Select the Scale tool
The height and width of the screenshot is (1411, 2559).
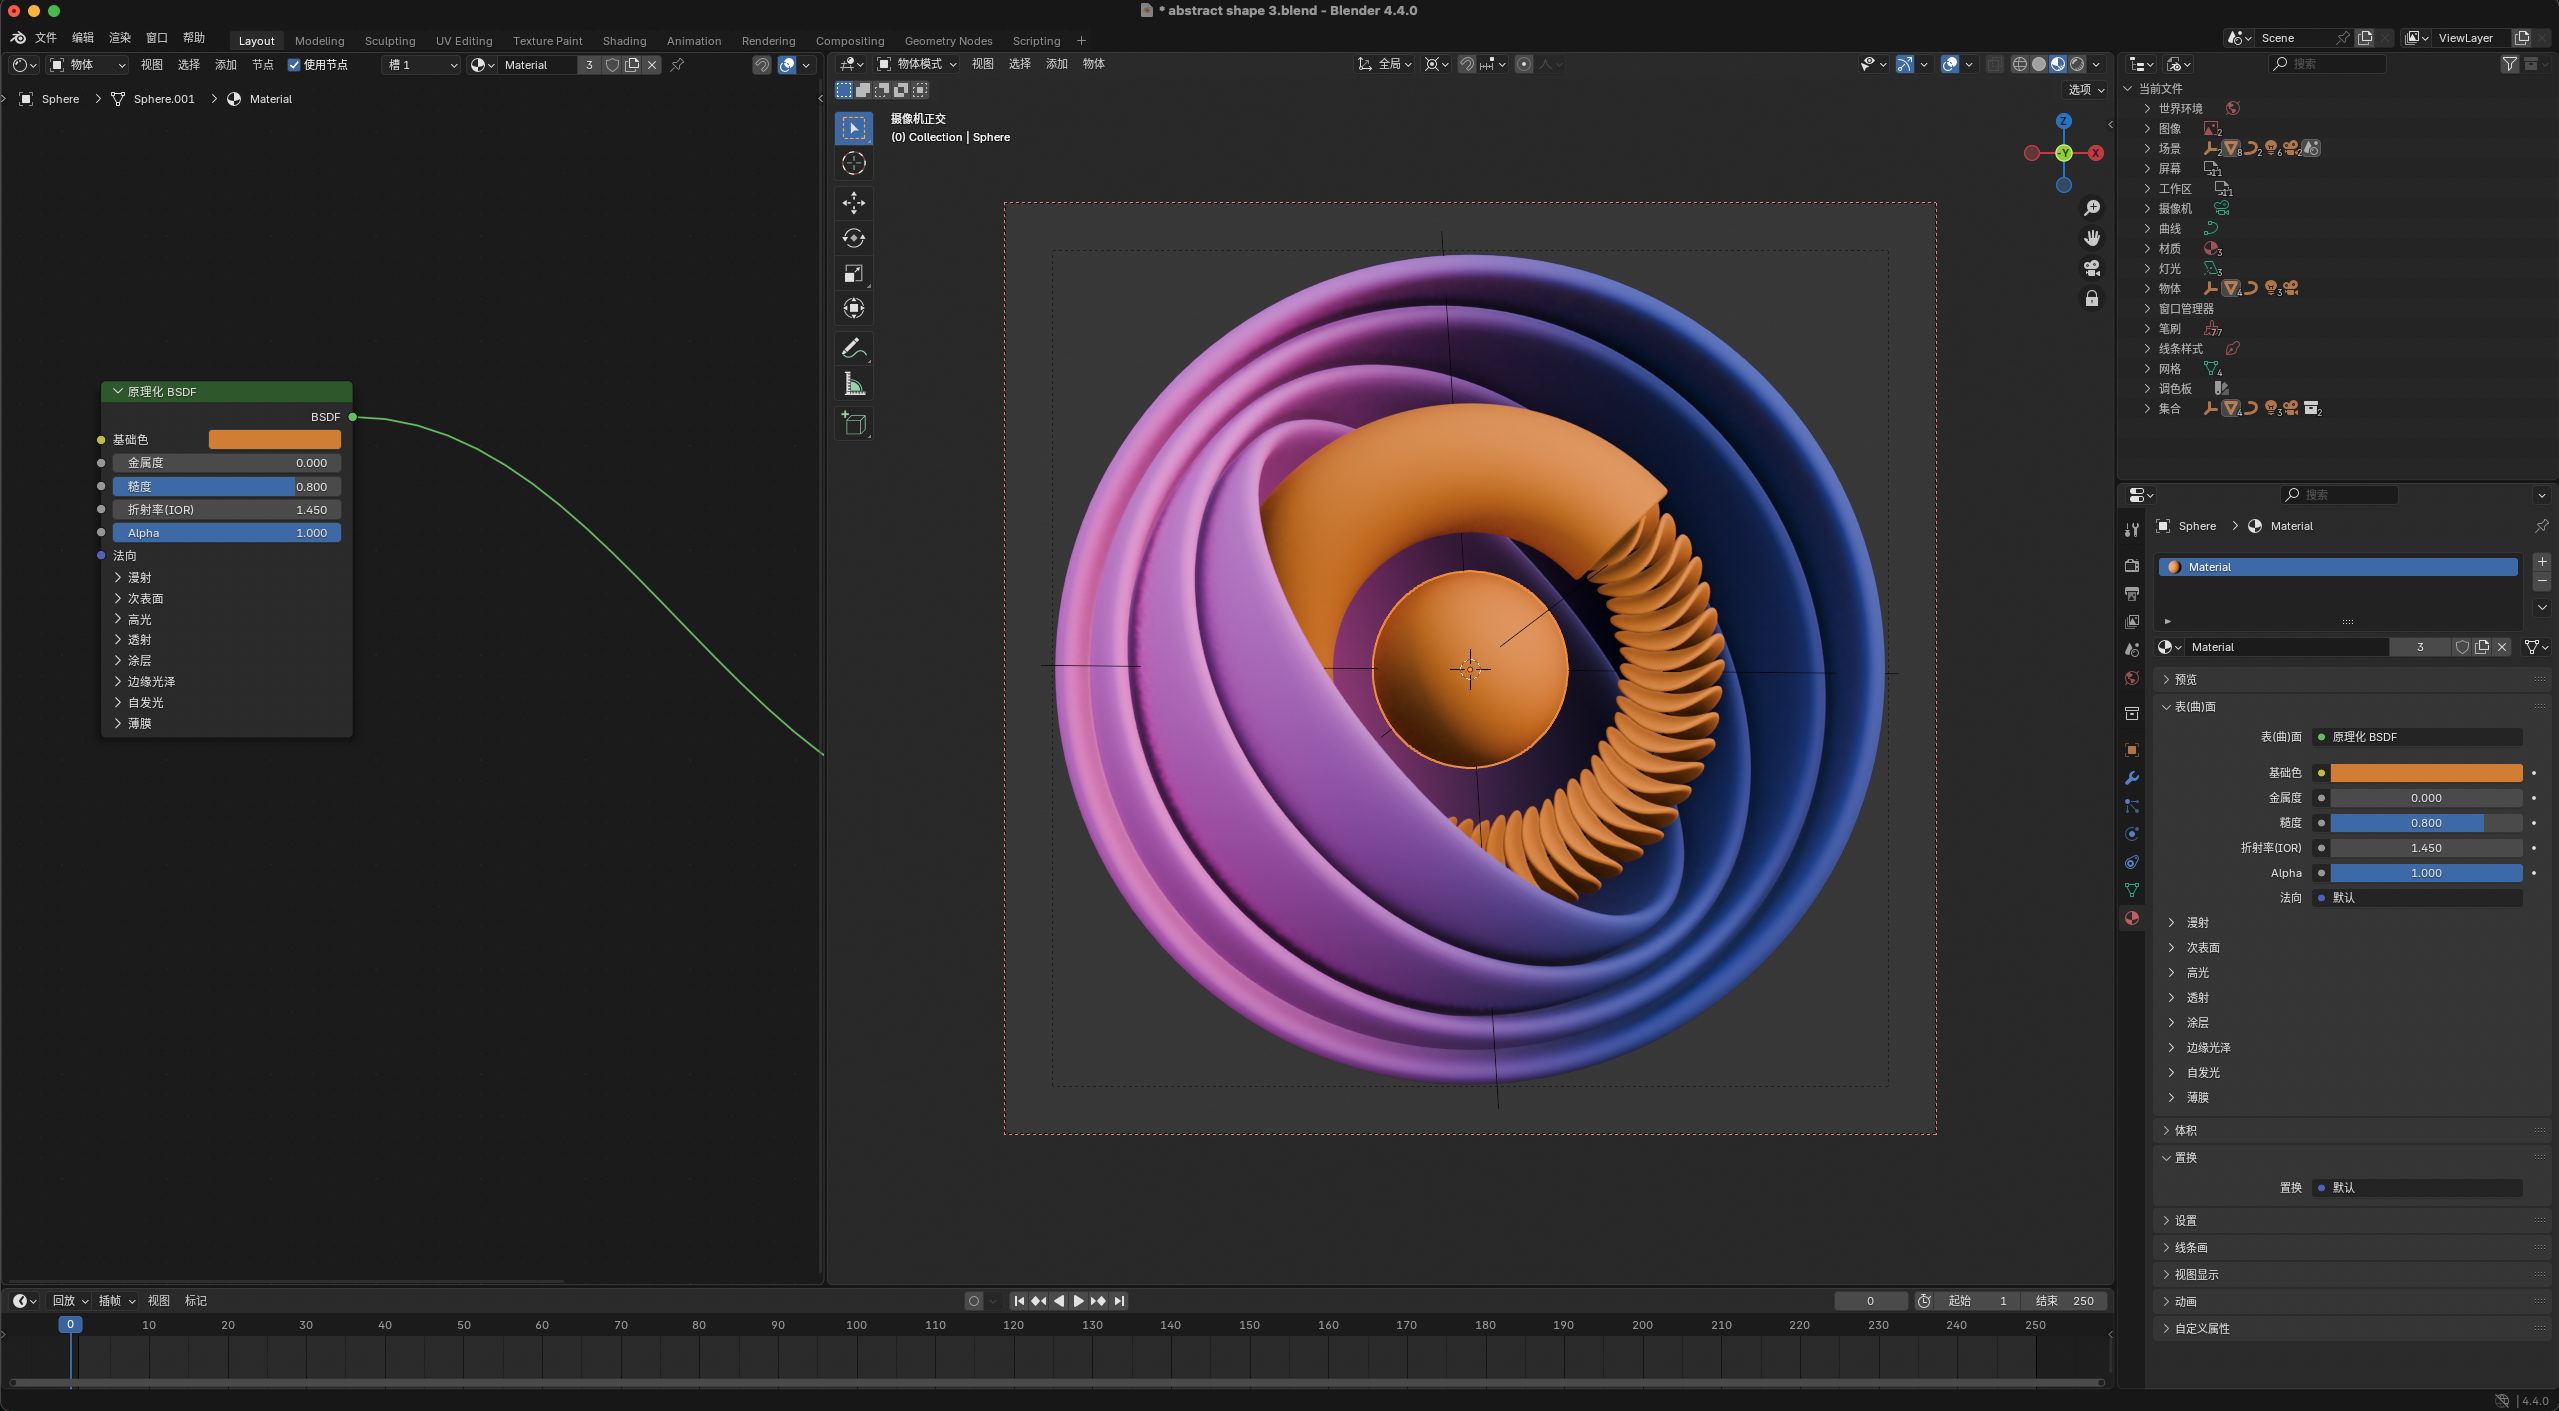point(853,273)
